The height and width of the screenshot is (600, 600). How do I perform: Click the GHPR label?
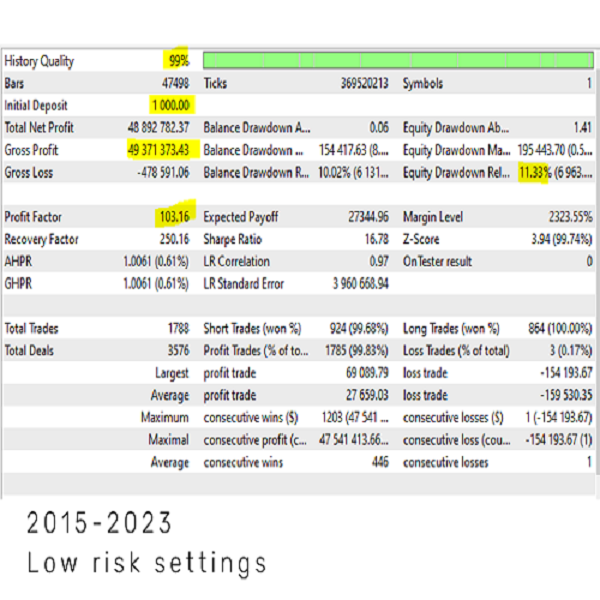(18, 284)
